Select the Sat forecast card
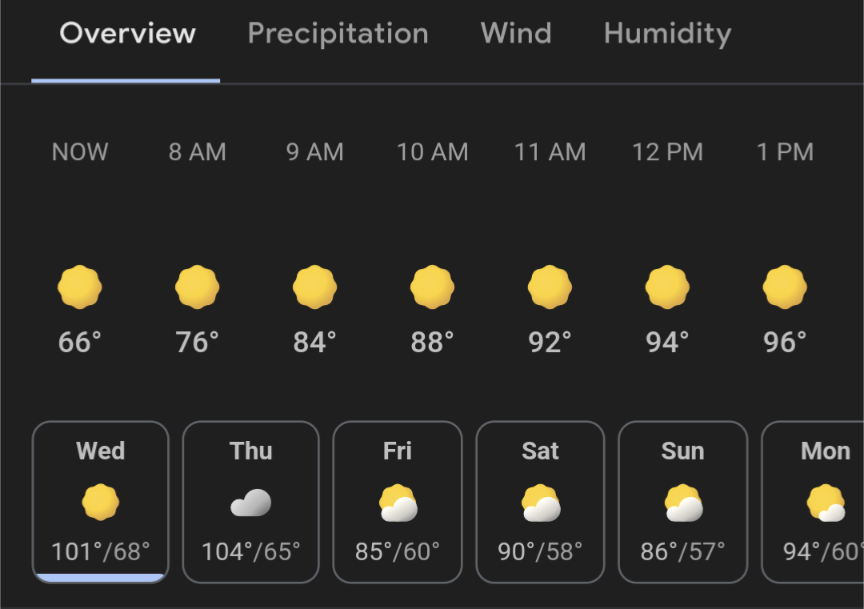The height and width of the screenshot is (609, 864). [540, 502]
